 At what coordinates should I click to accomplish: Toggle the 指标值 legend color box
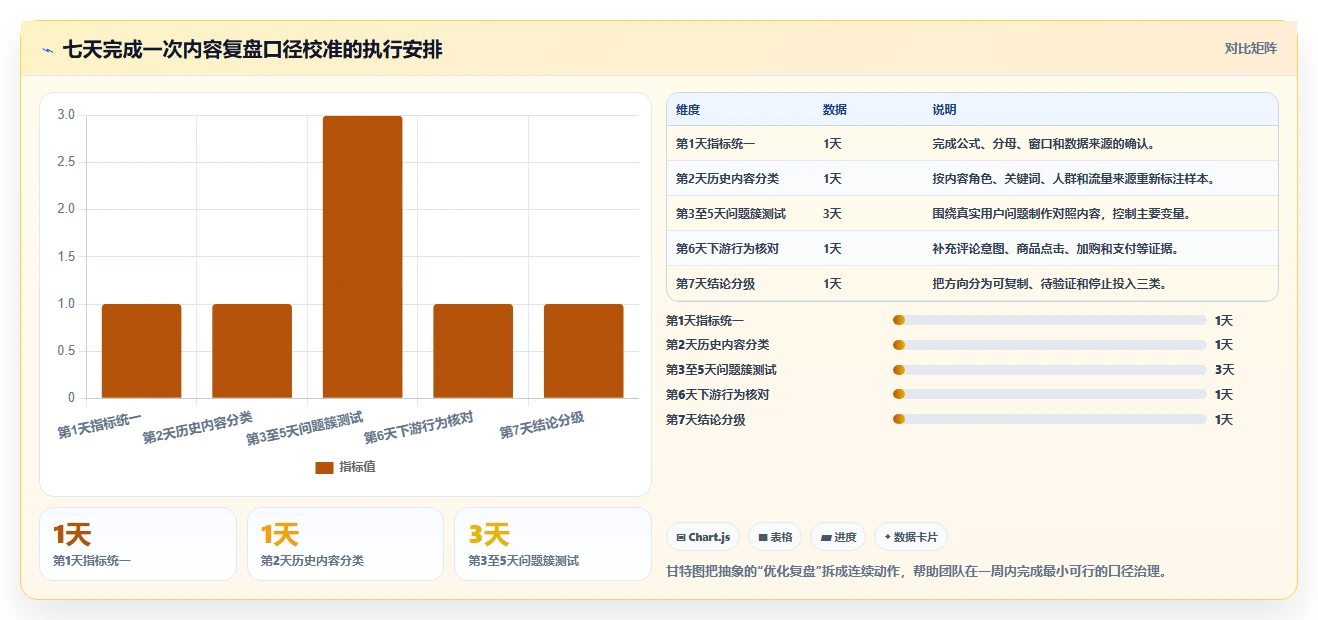[x=324, y=467]
